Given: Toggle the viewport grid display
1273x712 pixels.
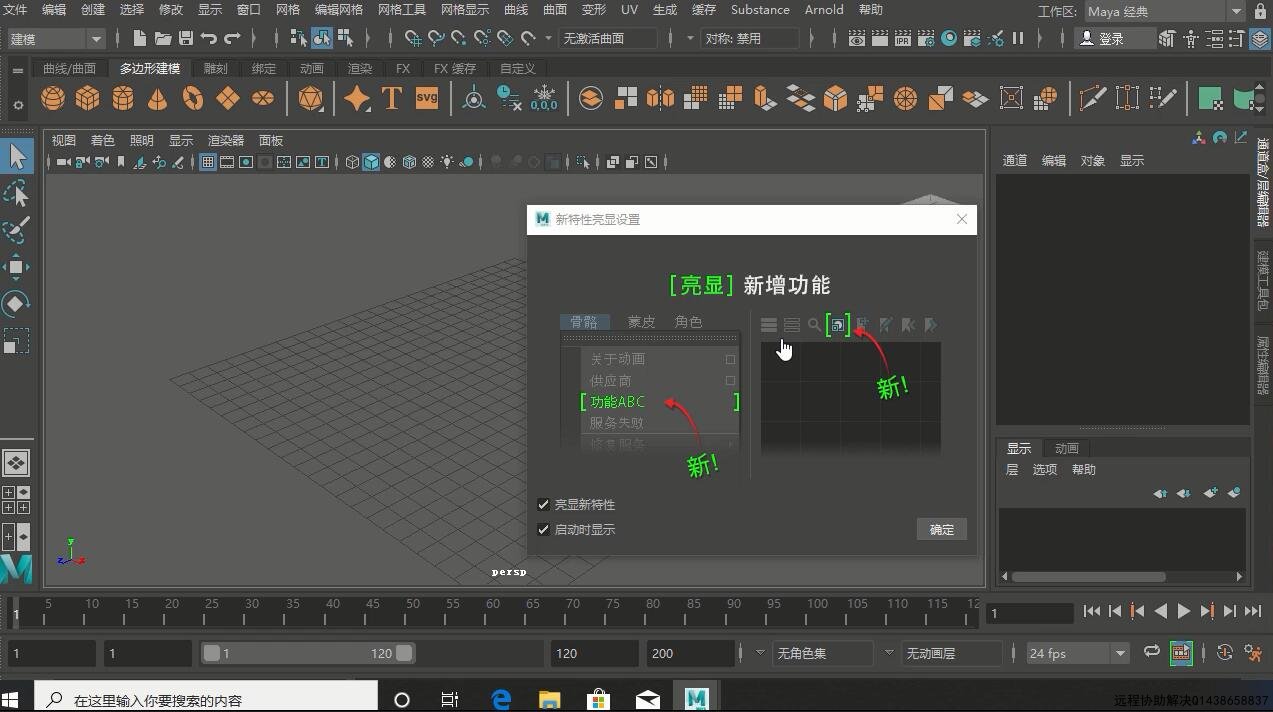Looking at the screenshot, I should pos(208,162).
